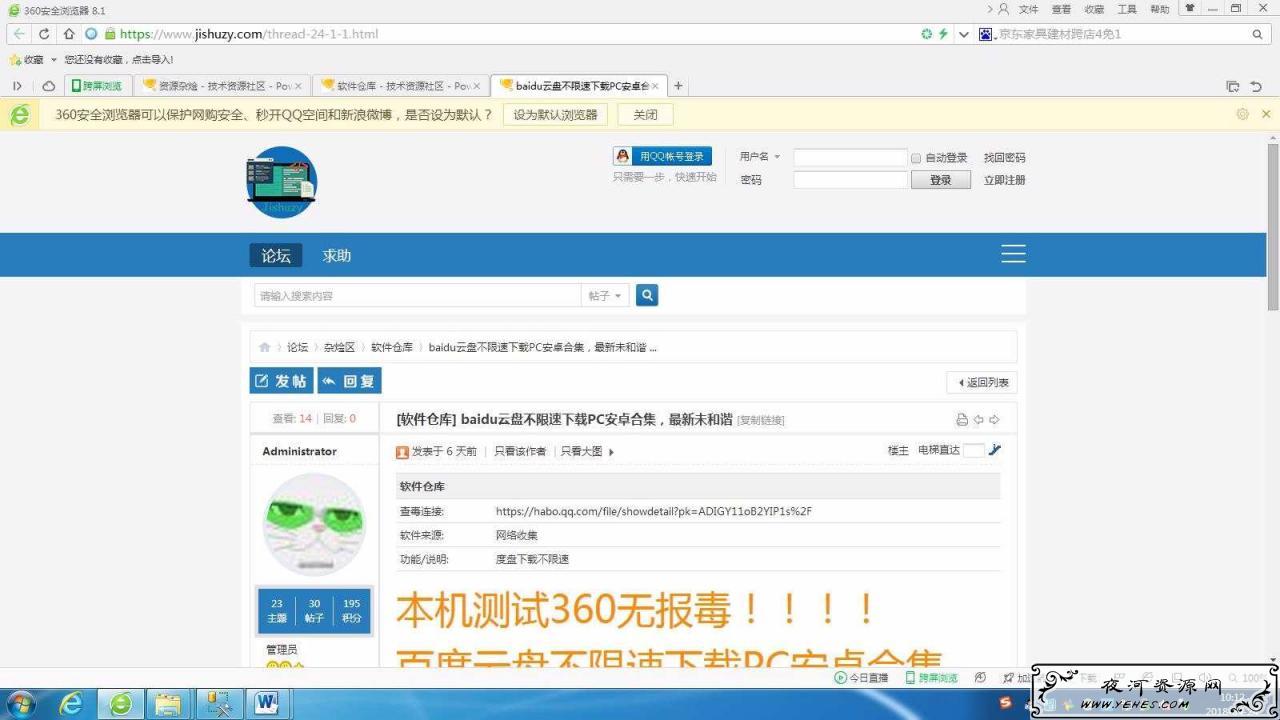Go back with the browser back arrow
This screenshot has width=1280, height=720.
tap(19, 34)
